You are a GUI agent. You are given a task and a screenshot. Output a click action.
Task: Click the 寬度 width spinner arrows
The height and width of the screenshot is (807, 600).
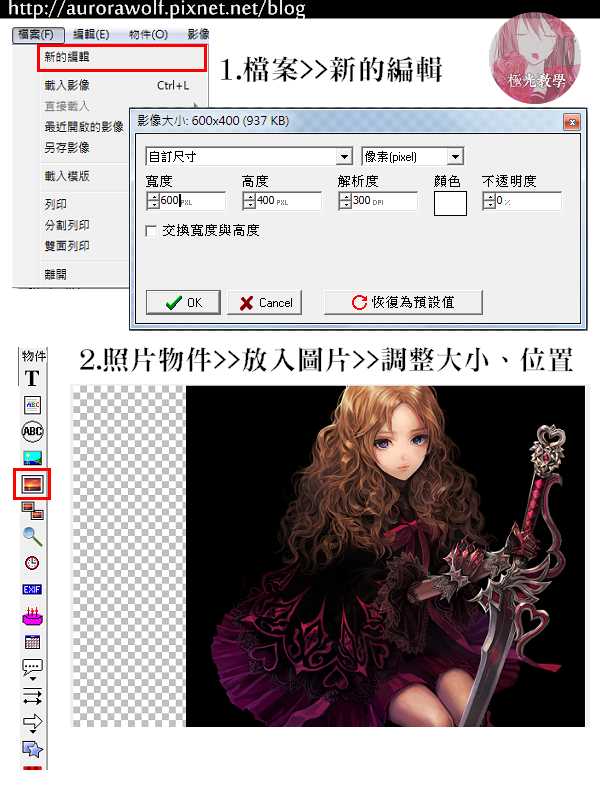tap(153, 201)
